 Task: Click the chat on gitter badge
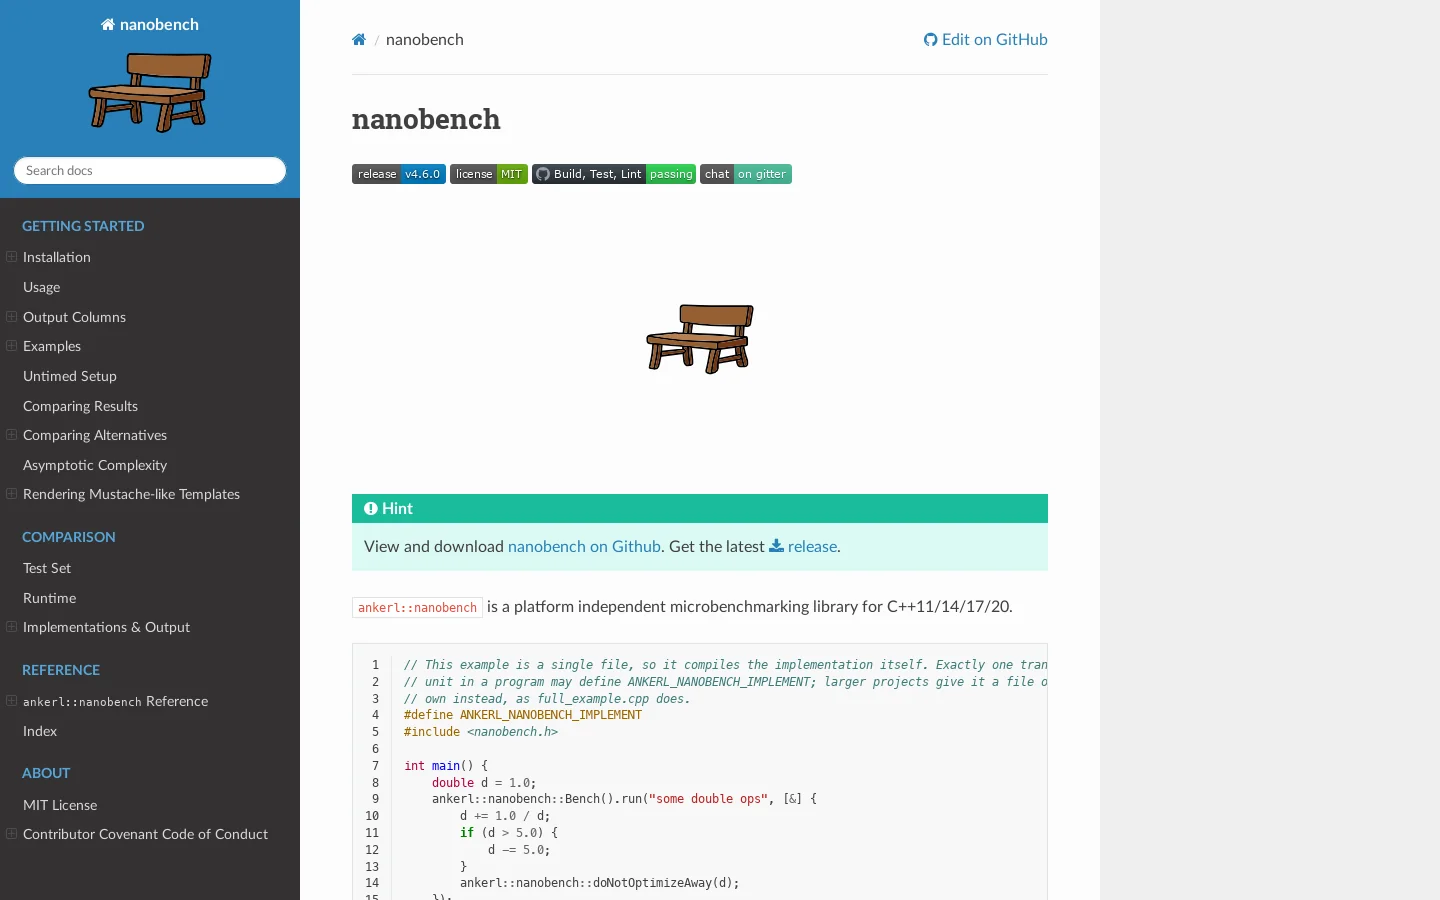(746, 174)
